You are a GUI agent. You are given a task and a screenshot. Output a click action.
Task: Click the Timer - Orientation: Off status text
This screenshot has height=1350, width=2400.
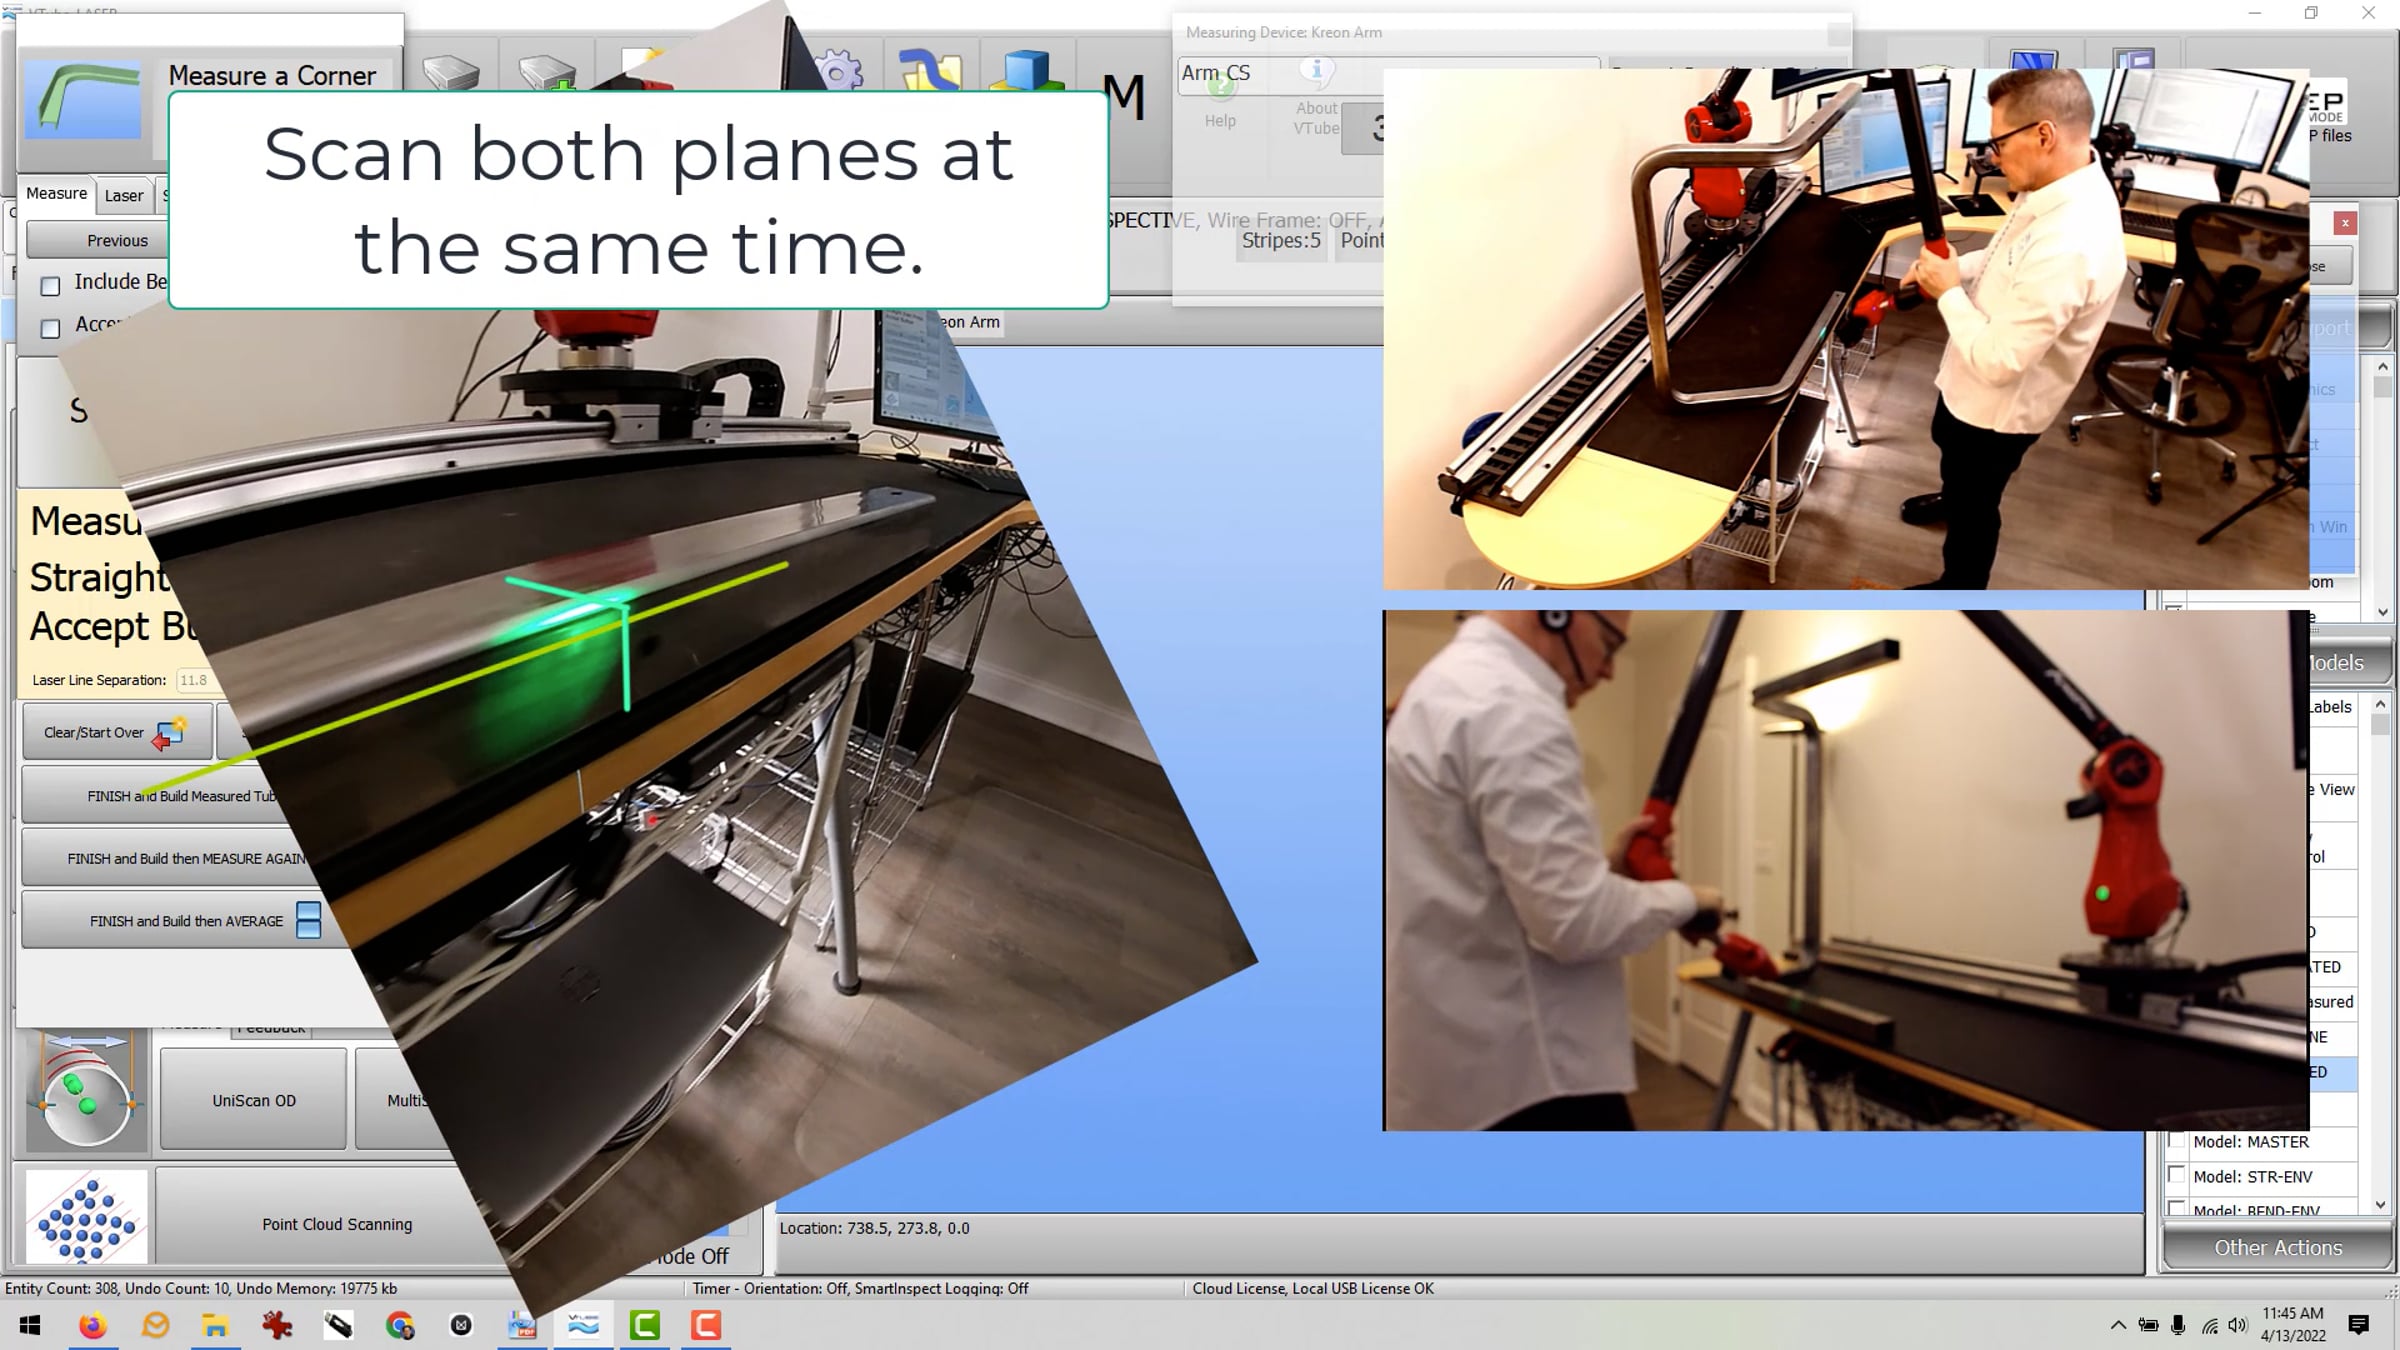pyautogui.click(x=860, y=1288)
